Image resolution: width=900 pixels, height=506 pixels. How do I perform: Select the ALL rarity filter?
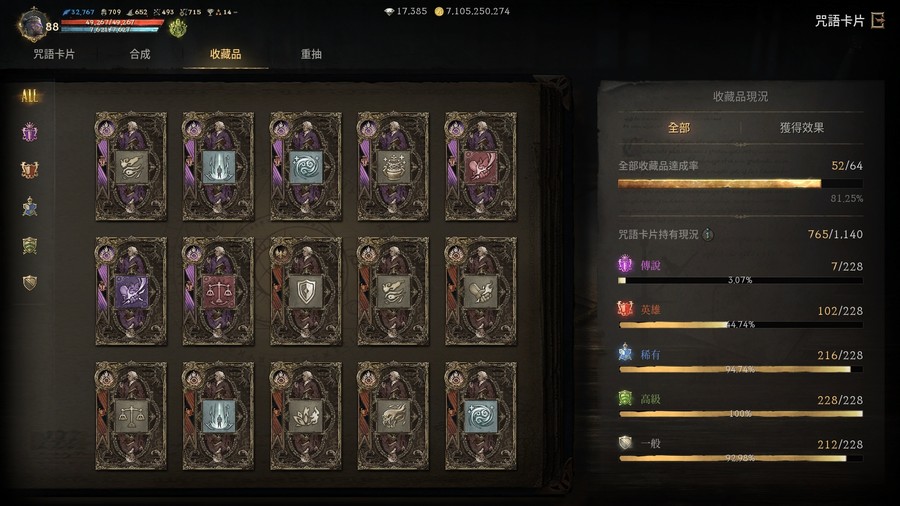pyautogui.click(x=30, y=96)
